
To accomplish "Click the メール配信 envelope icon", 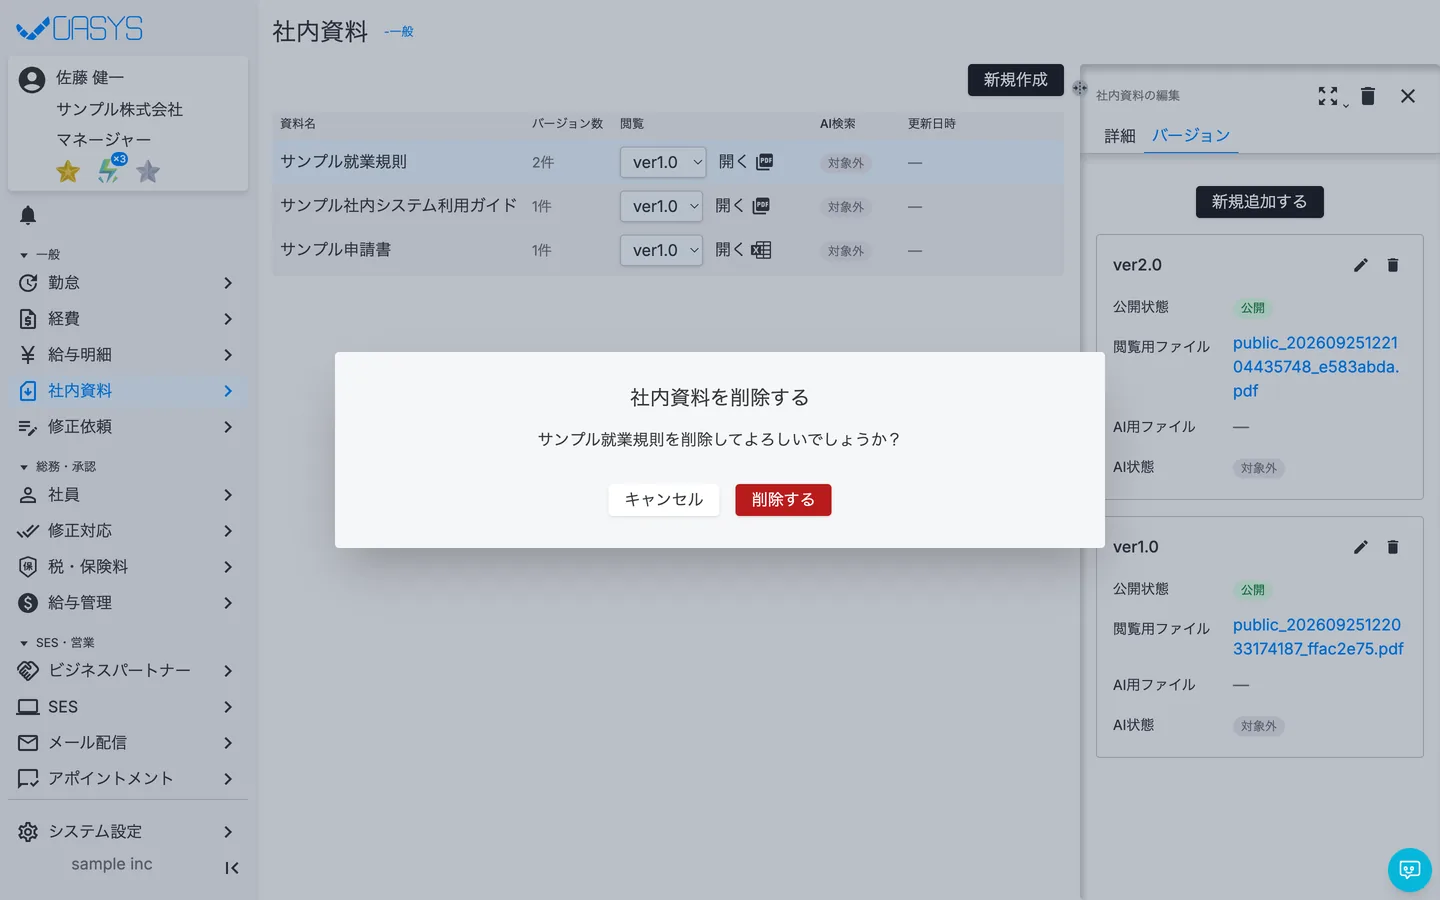I will coord(28,743).
